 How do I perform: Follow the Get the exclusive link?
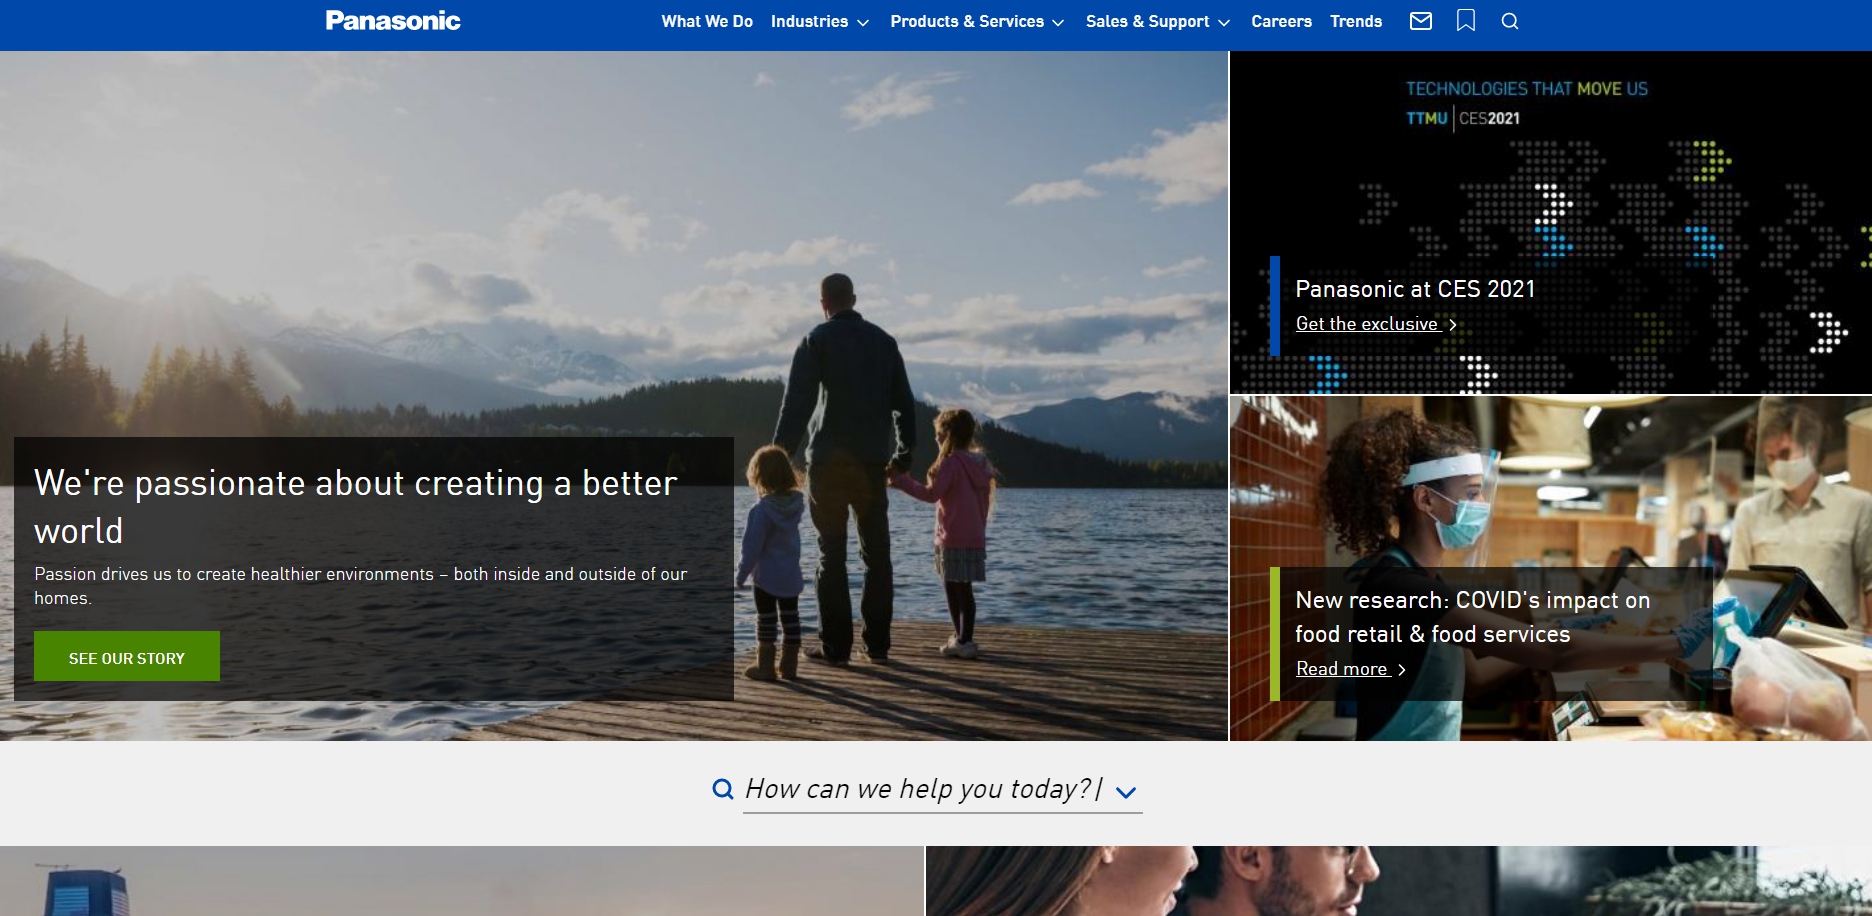click(x=1366, y=324)
